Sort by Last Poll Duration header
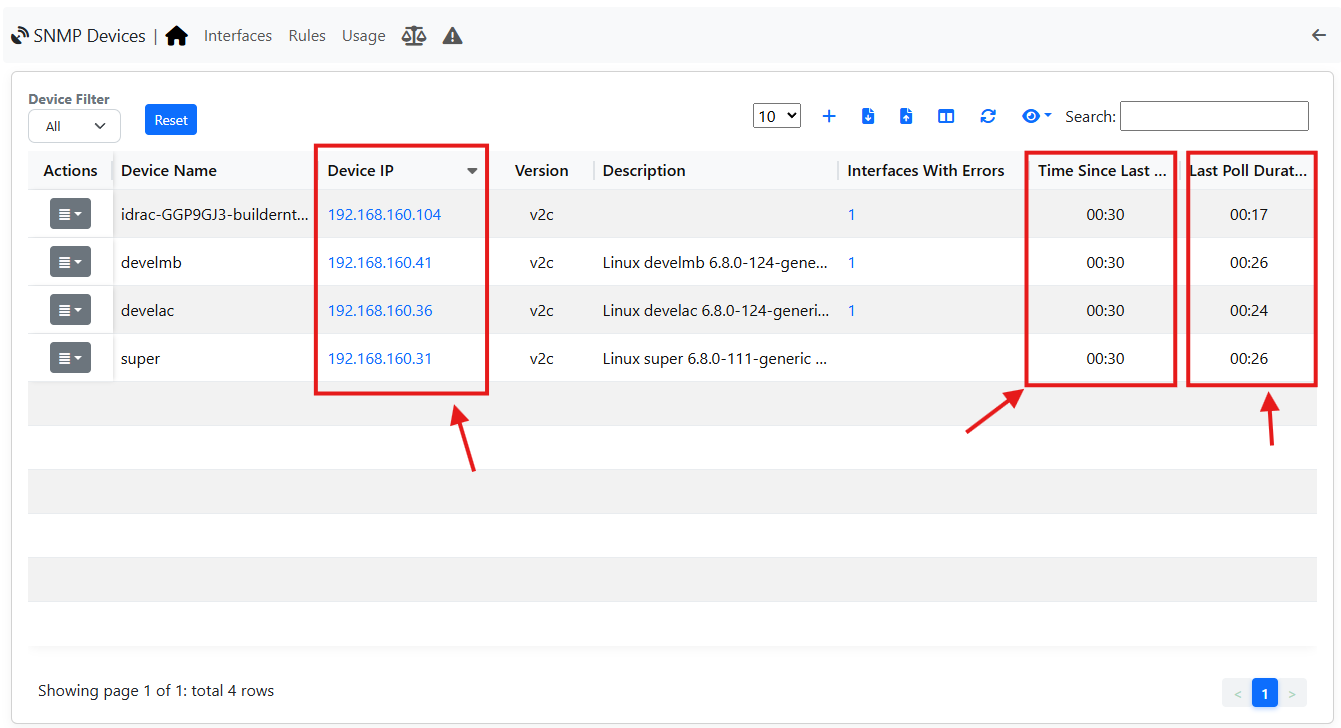 coord(1248,171)
